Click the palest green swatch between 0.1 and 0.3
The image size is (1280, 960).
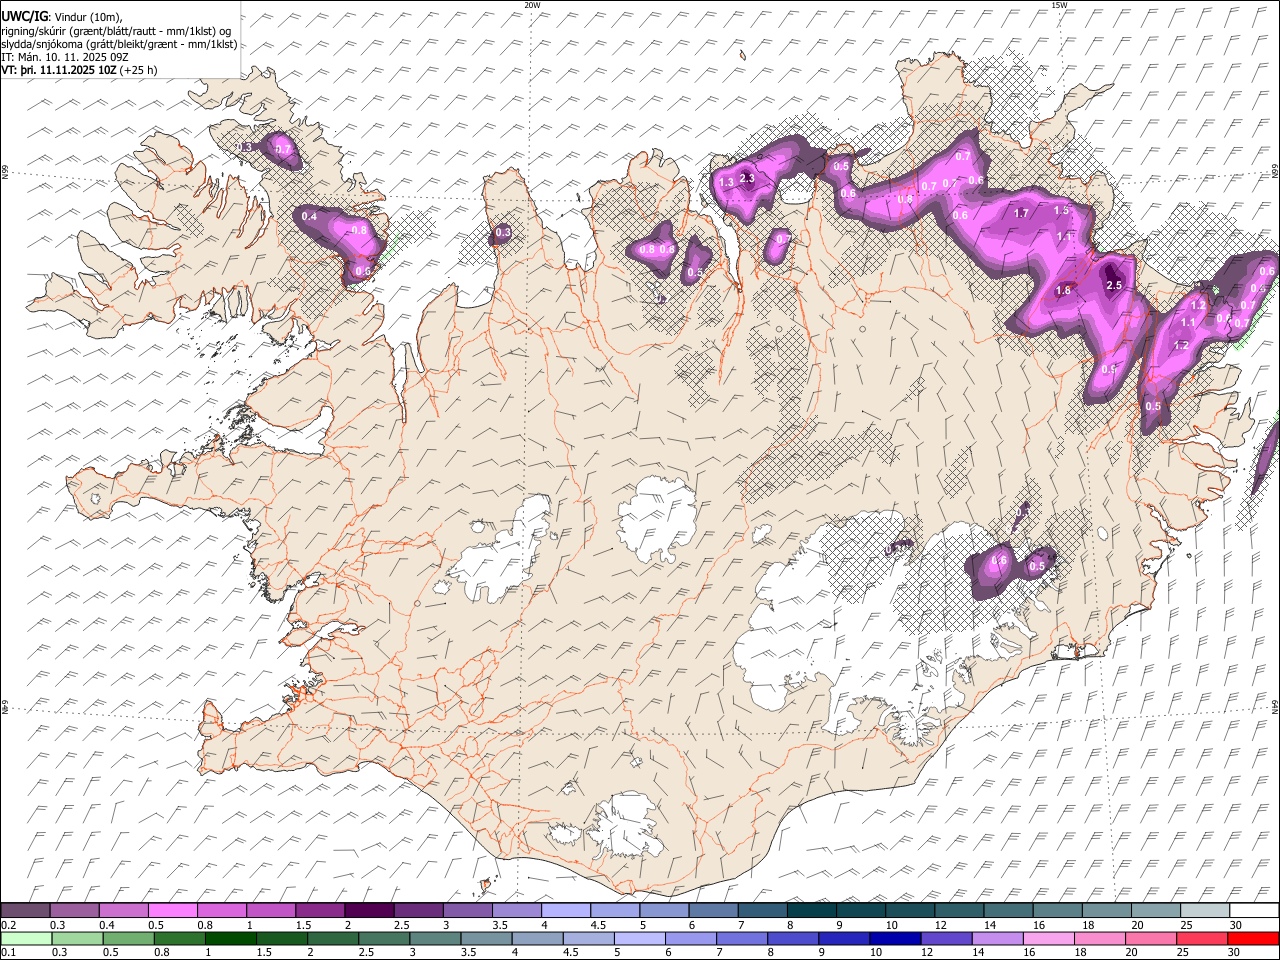(25, 938)
